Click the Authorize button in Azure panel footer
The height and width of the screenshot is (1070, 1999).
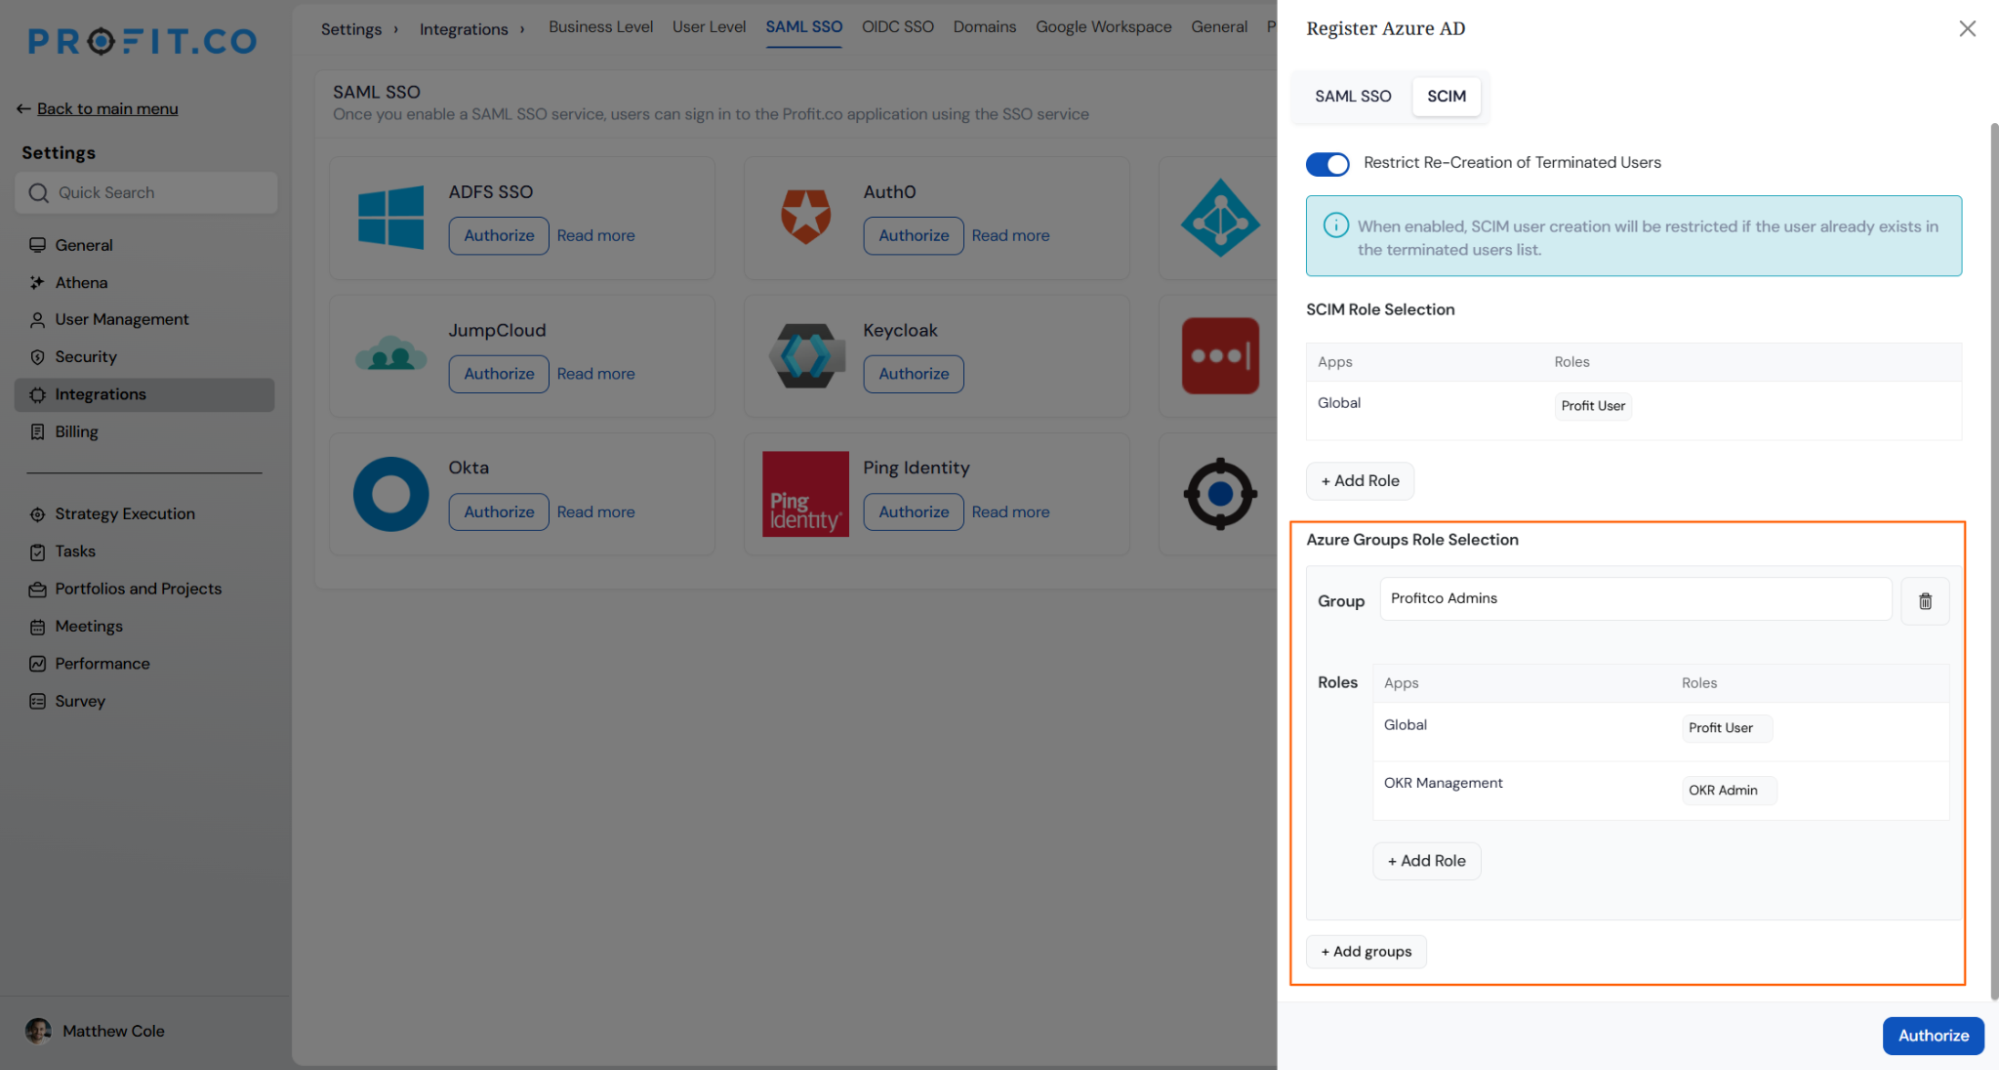tap(1933, 1036)
